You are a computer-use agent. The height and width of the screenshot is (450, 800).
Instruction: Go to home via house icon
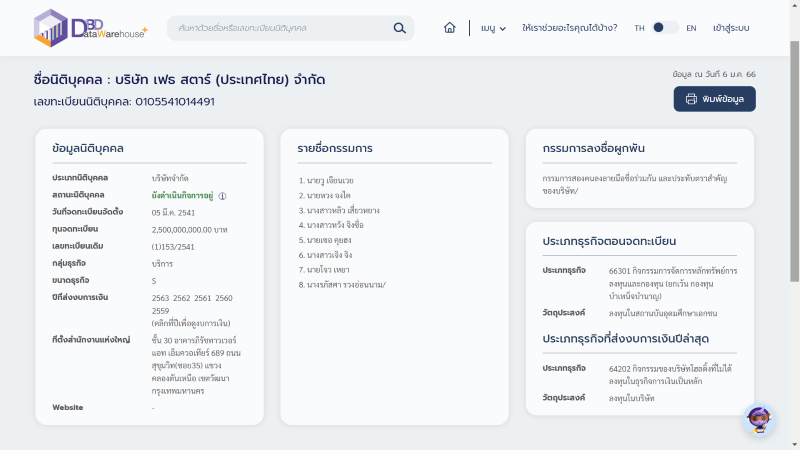(450, 28)
